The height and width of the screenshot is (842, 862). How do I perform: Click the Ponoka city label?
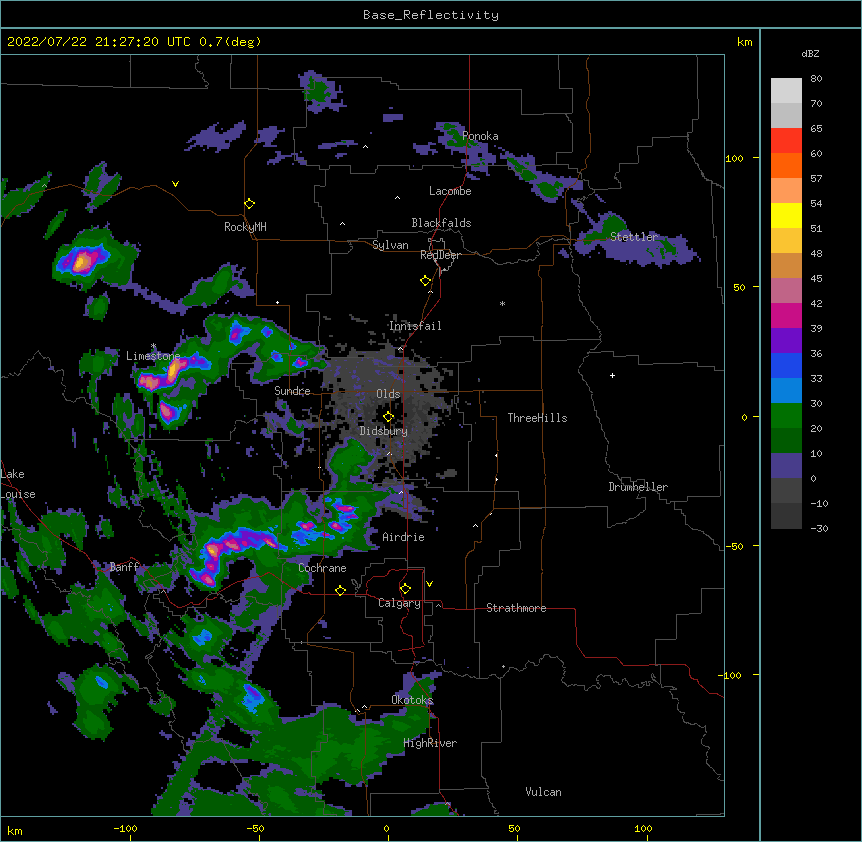[x=480, y=136]
